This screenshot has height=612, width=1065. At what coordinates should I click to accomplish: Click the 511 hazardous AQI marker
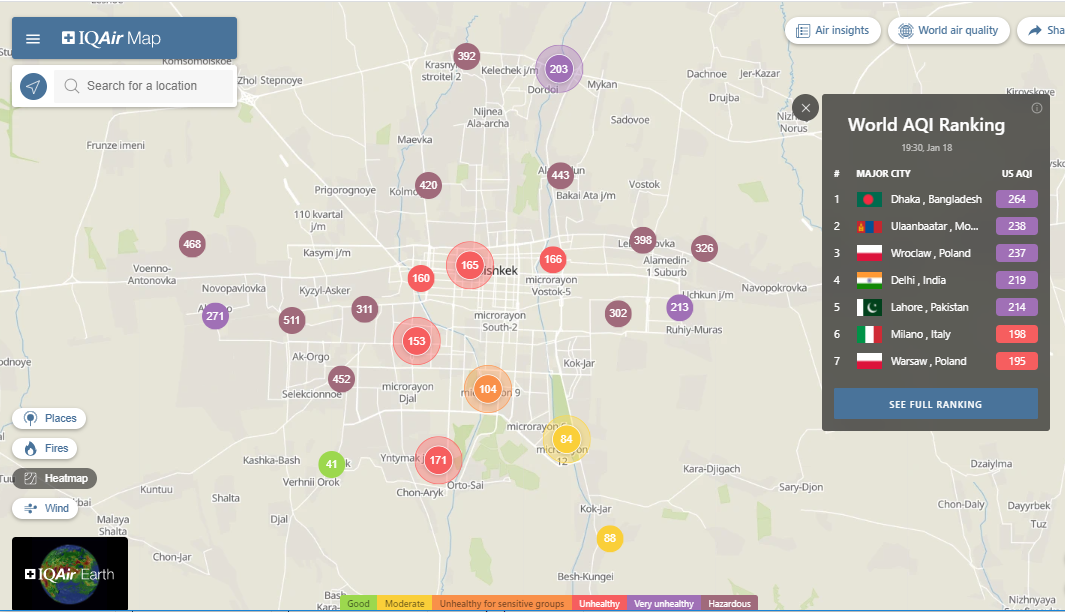tap(292, 321)
